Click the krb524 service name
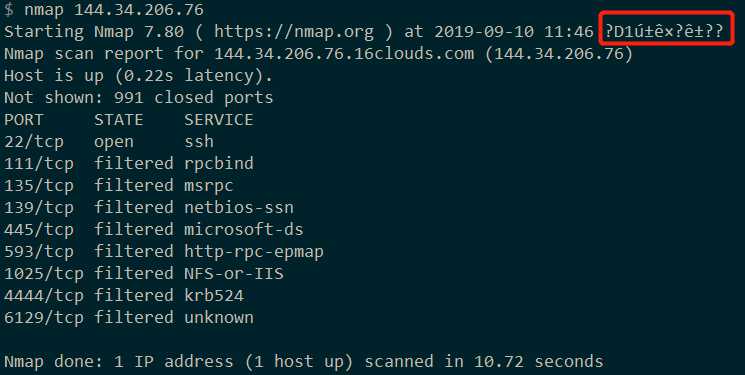The image size is (745, 375). (214, 295)
